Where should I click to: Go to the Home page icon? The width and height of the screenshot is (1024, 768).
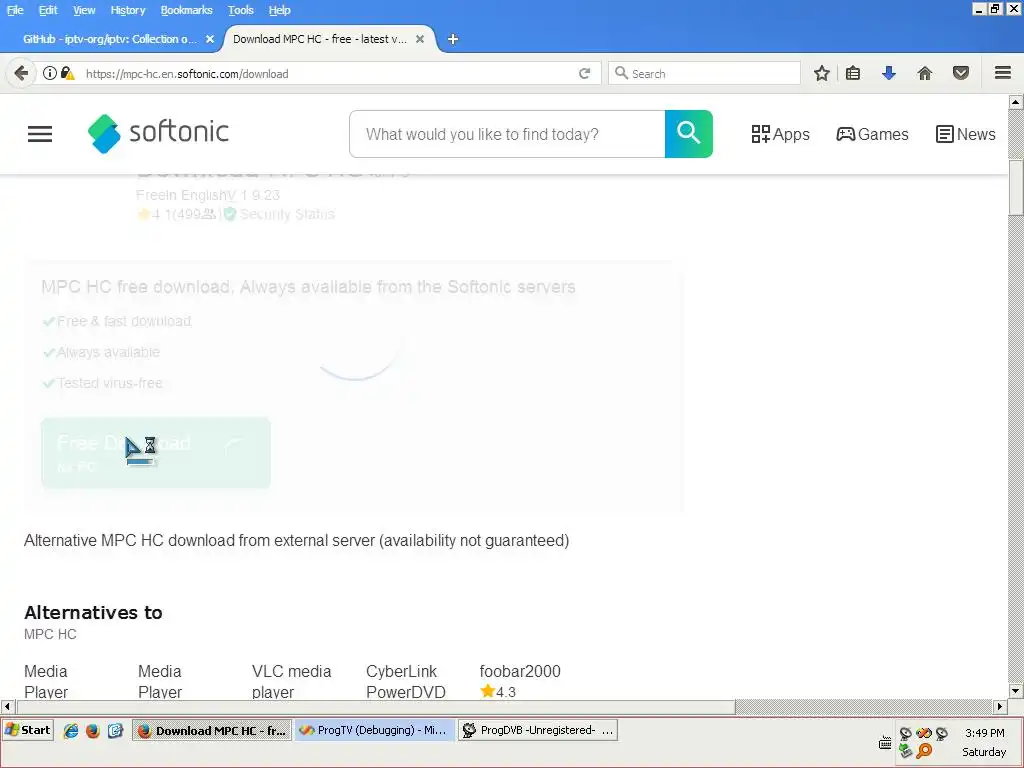[x=925, y=73]
